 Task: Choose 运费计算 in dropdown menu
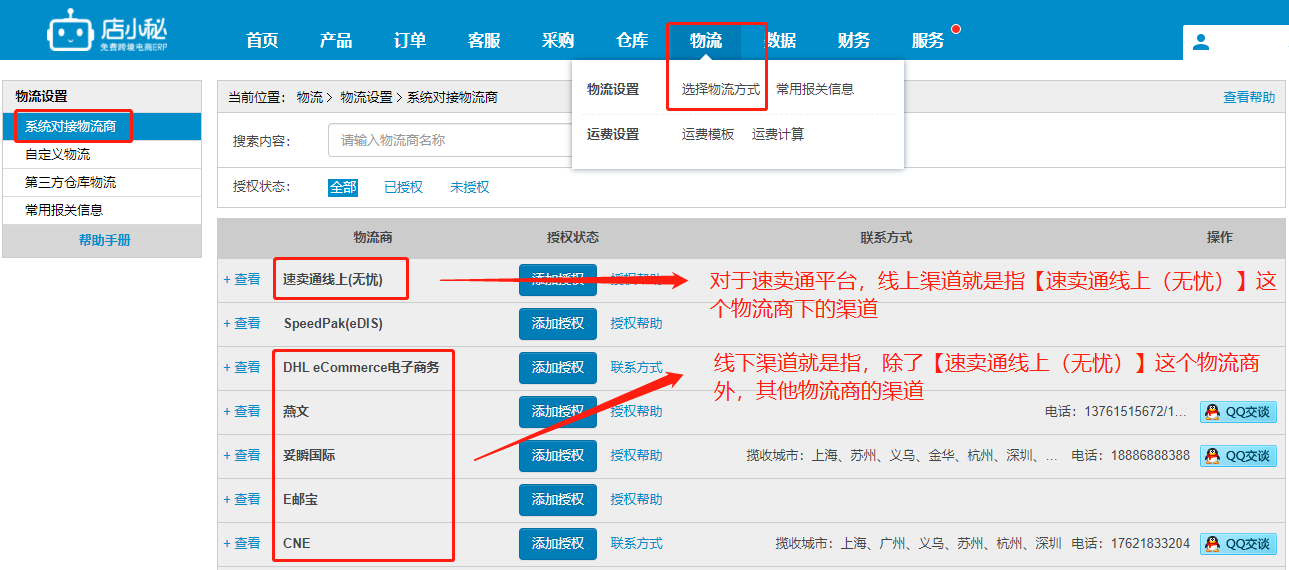pos(778,134)
